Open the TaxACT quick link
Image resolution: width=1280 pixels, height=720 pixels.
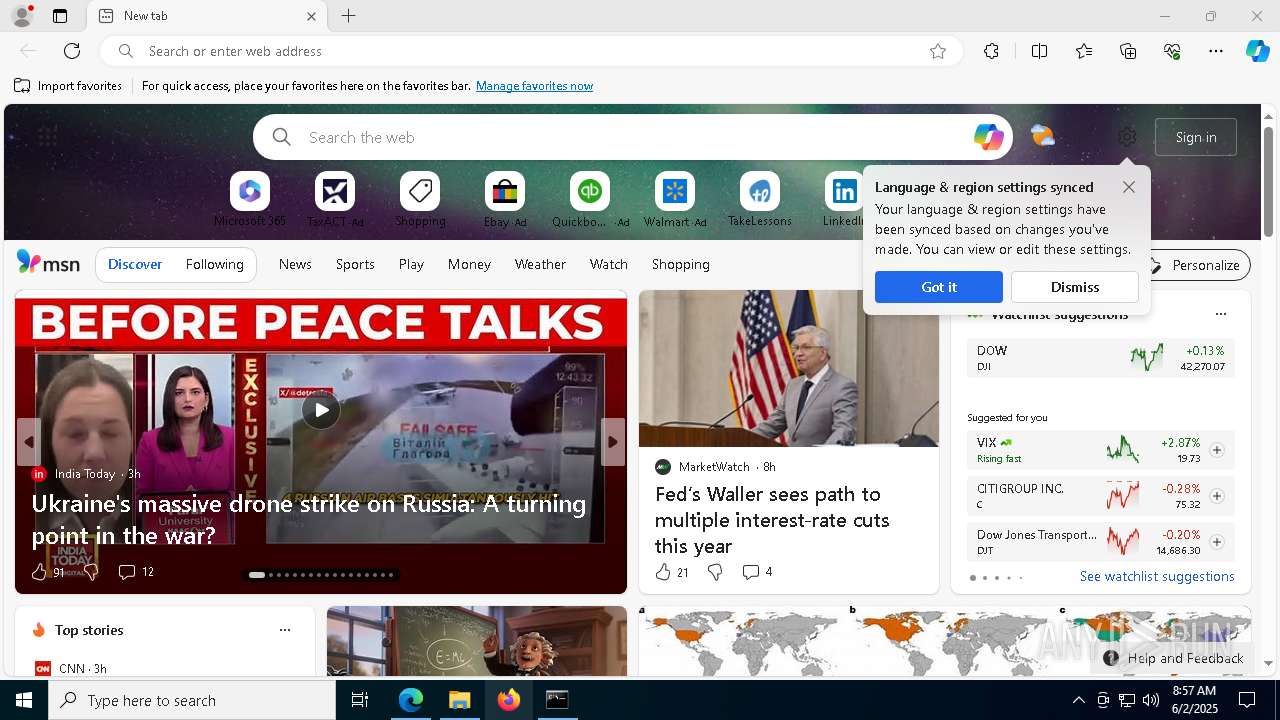[335, 199]
